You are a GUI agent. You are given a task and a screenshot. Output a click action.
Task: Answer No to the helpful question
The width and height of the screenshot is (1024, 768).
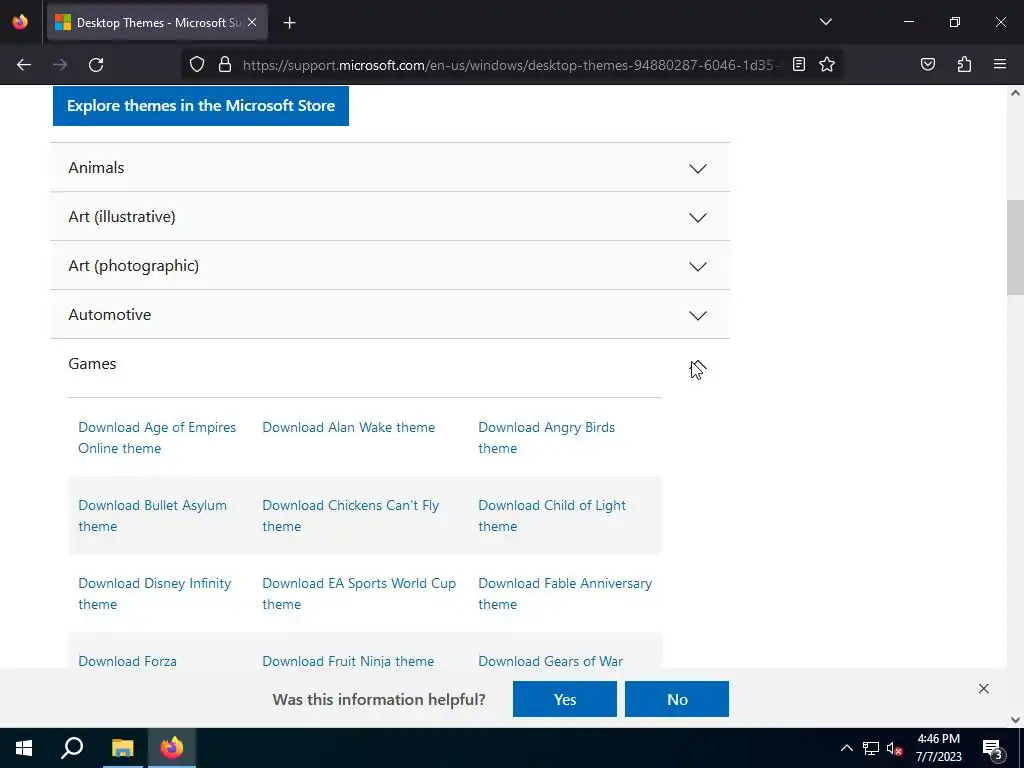click(x=677, y=699)
